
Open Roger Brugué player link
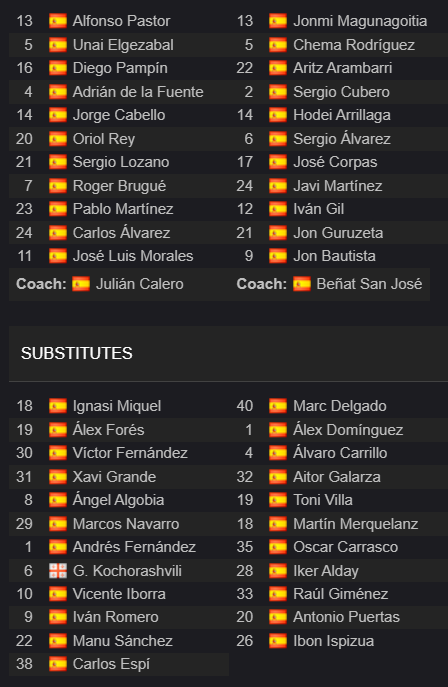pyautogui.click(x=119, y=186)
